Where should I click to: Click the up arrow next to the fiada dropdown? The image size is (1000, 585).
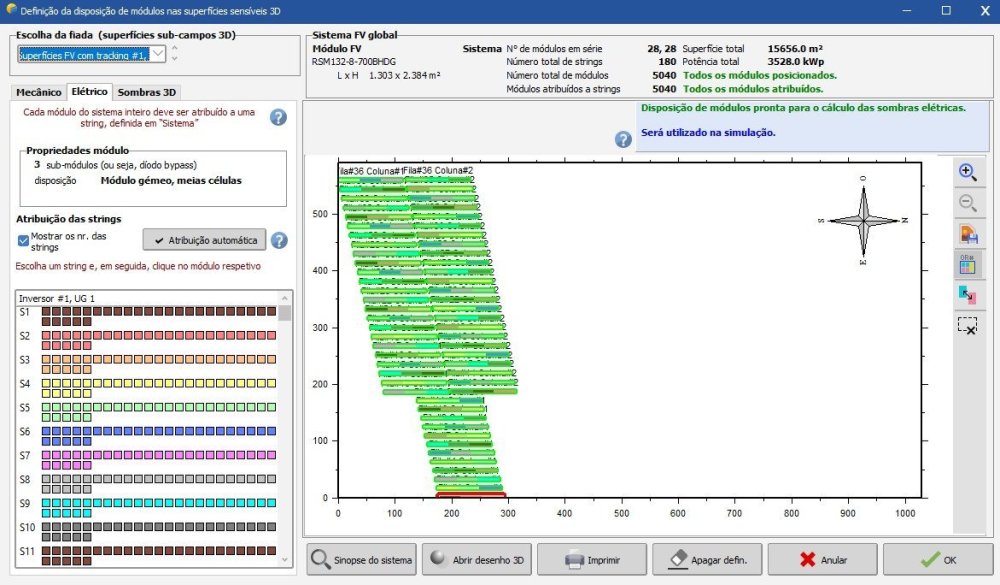point(175,48)
